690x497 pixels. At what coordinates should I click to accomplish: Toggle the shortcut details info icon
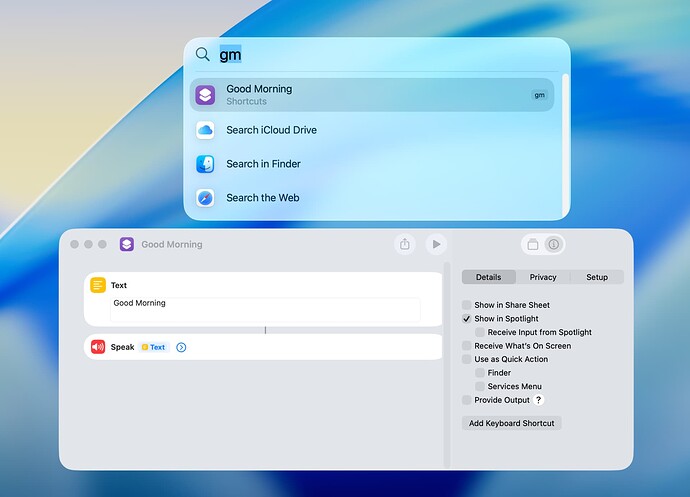(x=554, y=244)
